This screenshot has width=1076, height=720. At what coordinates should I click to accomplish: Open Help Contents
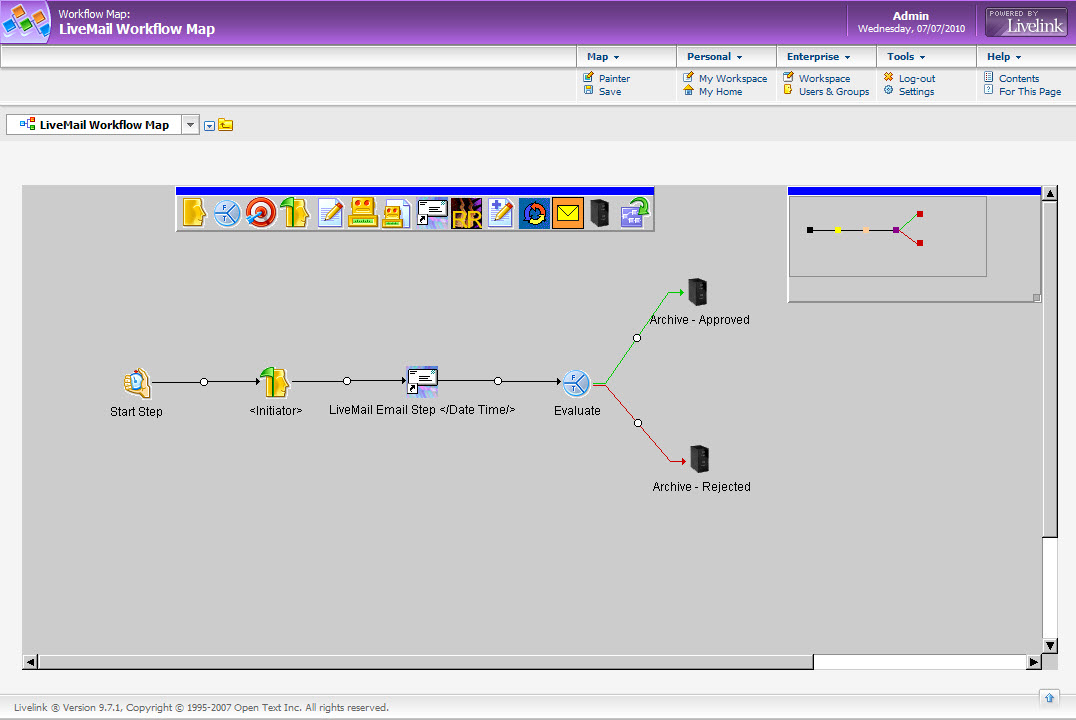[x=1019, y=79]
